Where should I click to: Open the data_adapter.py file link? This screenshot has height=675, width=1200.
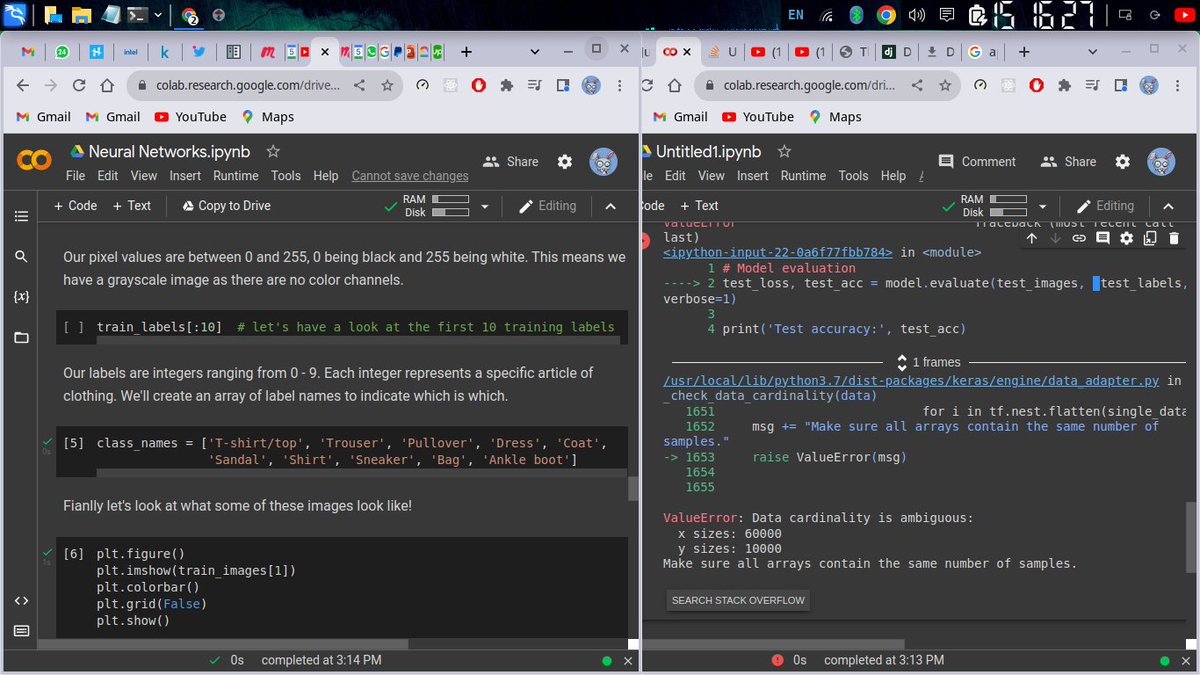click(x=911, y=380)
